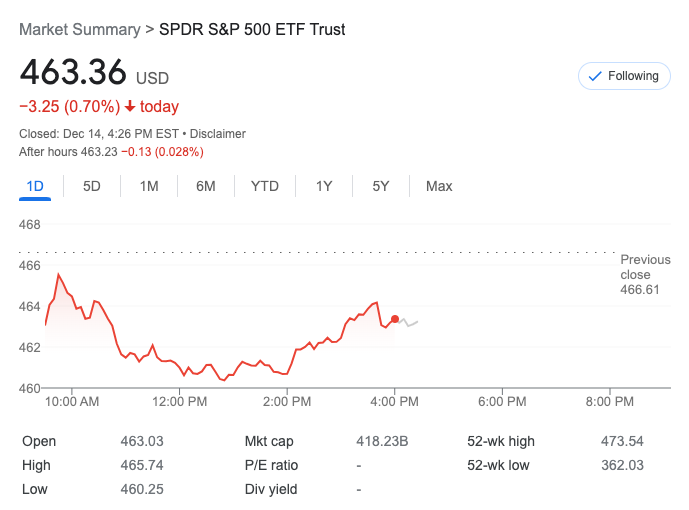
Task: Click the Market Summary breadcrumb
Action: [x=79, y=30]
